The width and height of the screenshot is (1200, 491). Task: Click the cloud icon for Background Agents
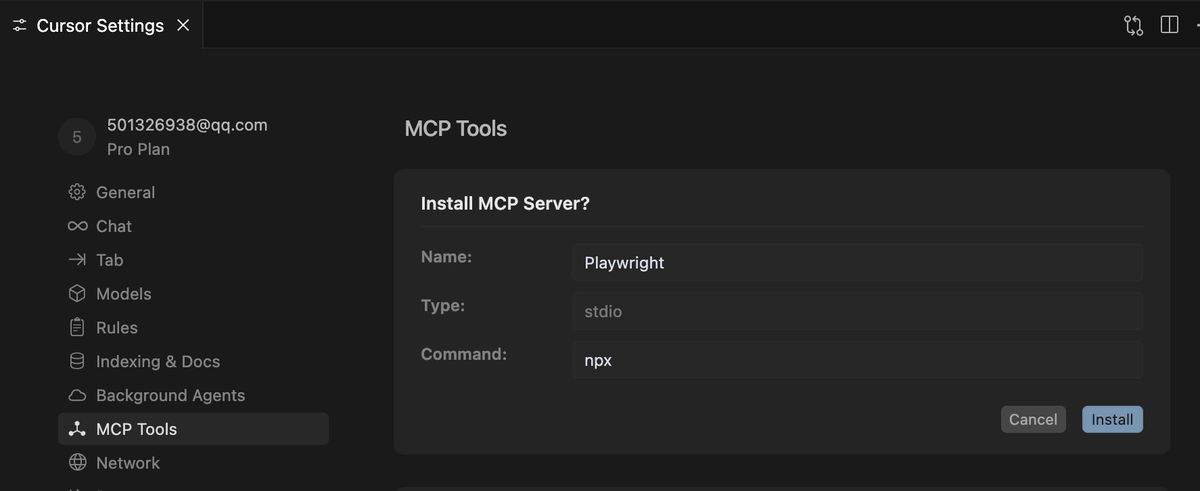click(77, 396)
